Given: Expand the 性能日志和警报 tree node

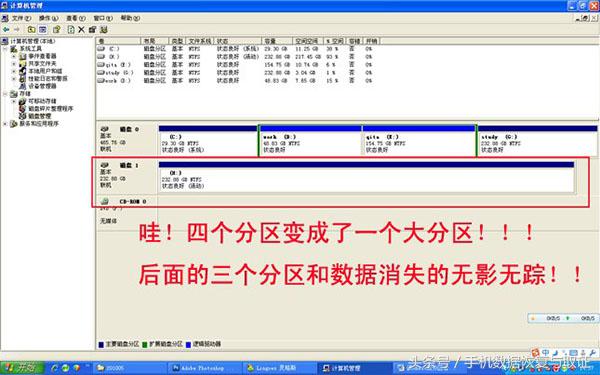Looking at the screenshot, I should pyautogui.click(x=14, y=78).
